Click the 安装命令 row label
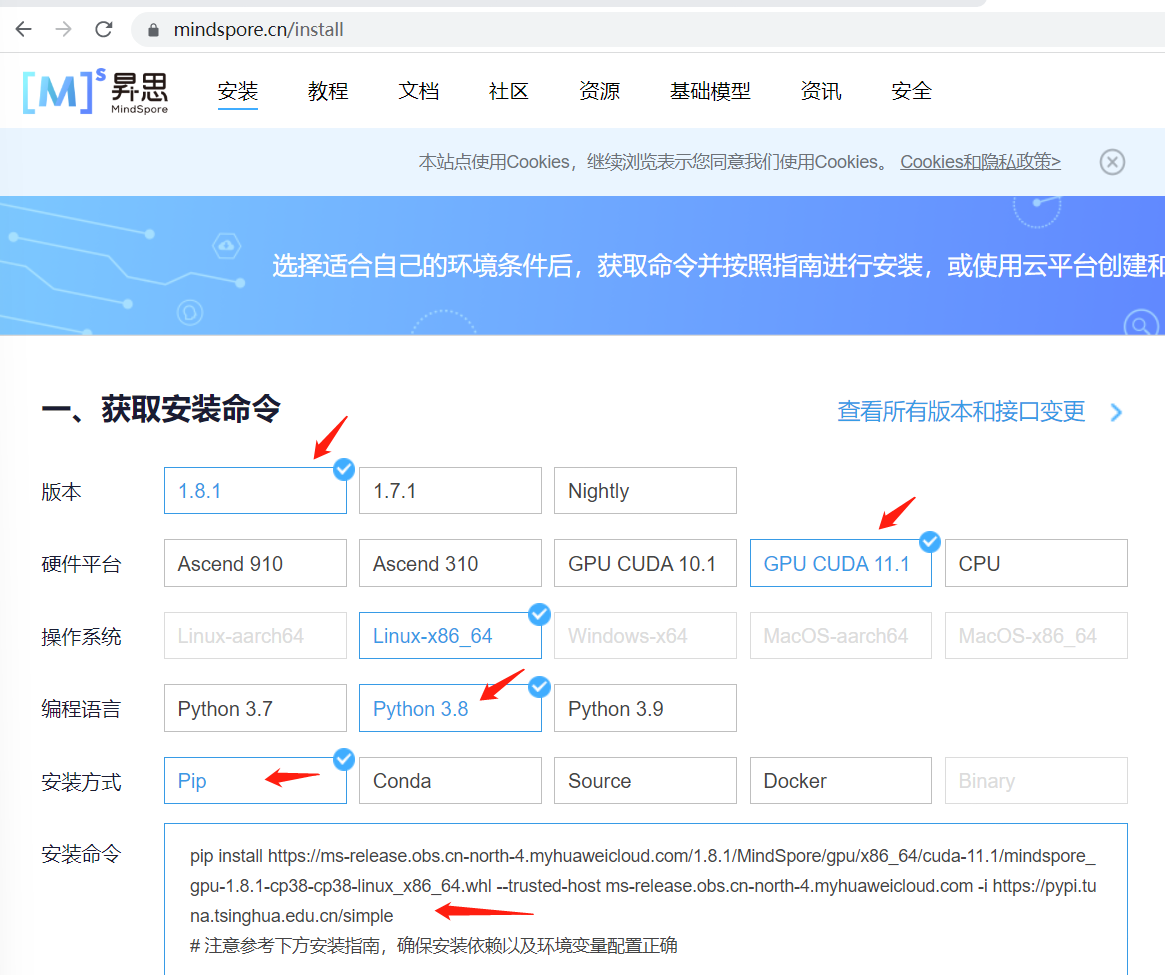The width and height of the screenshot is (1165, 975). (x=81, y=854)
